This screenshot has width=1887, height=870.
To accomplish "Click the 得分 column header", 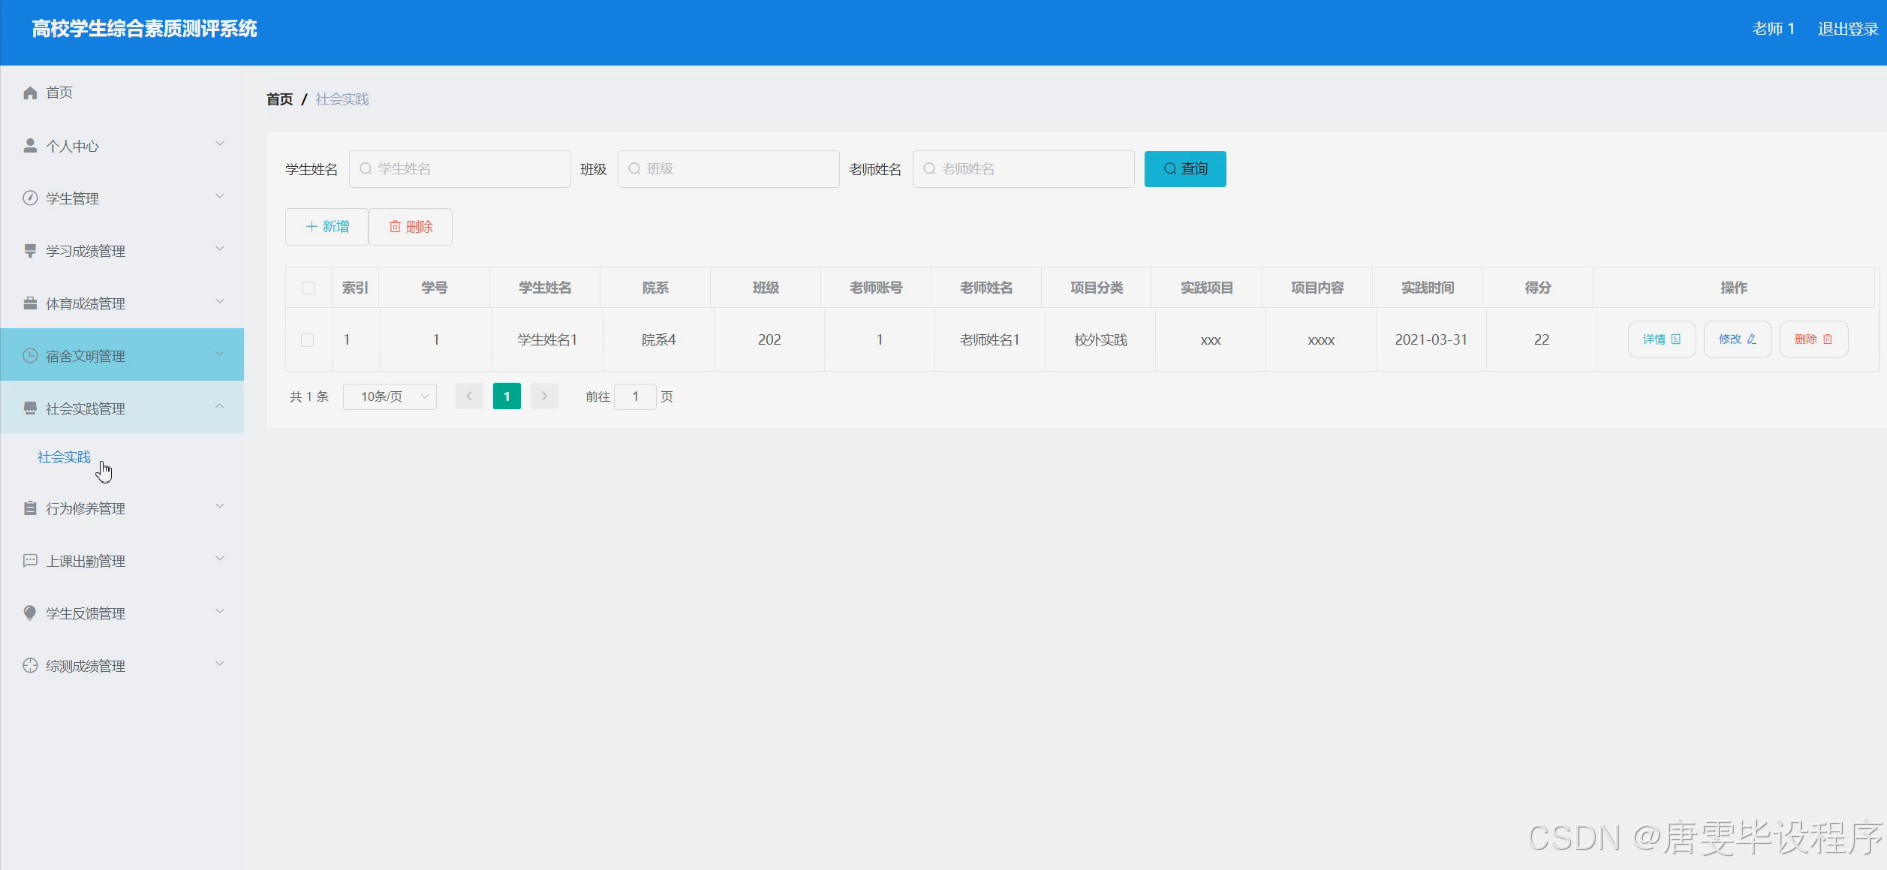I will (x=1538, y=288).
